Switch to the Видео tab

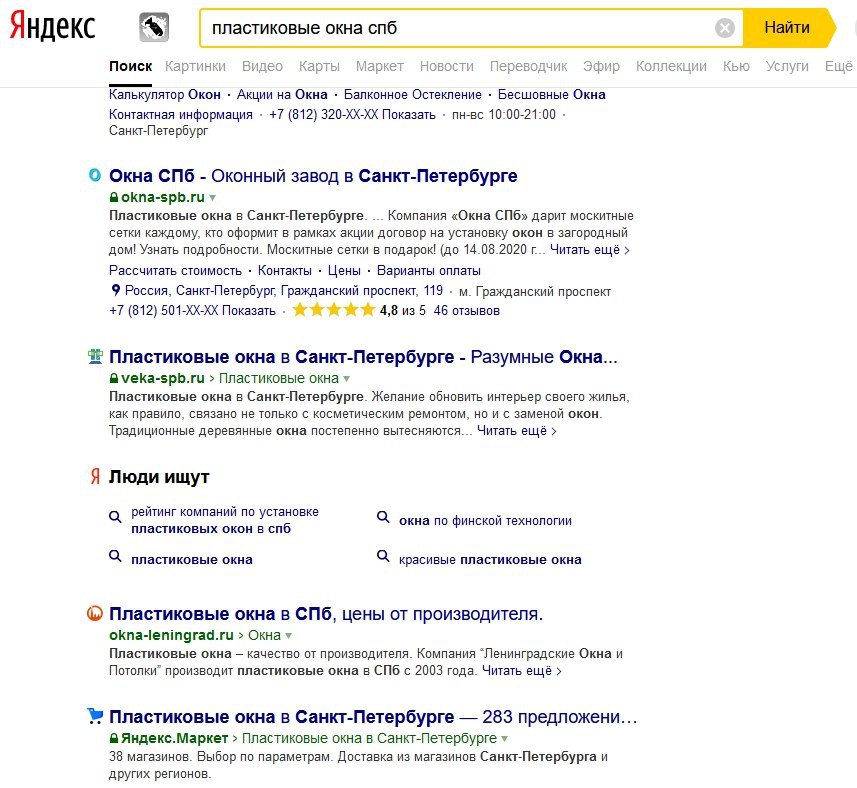click(262, 66)
